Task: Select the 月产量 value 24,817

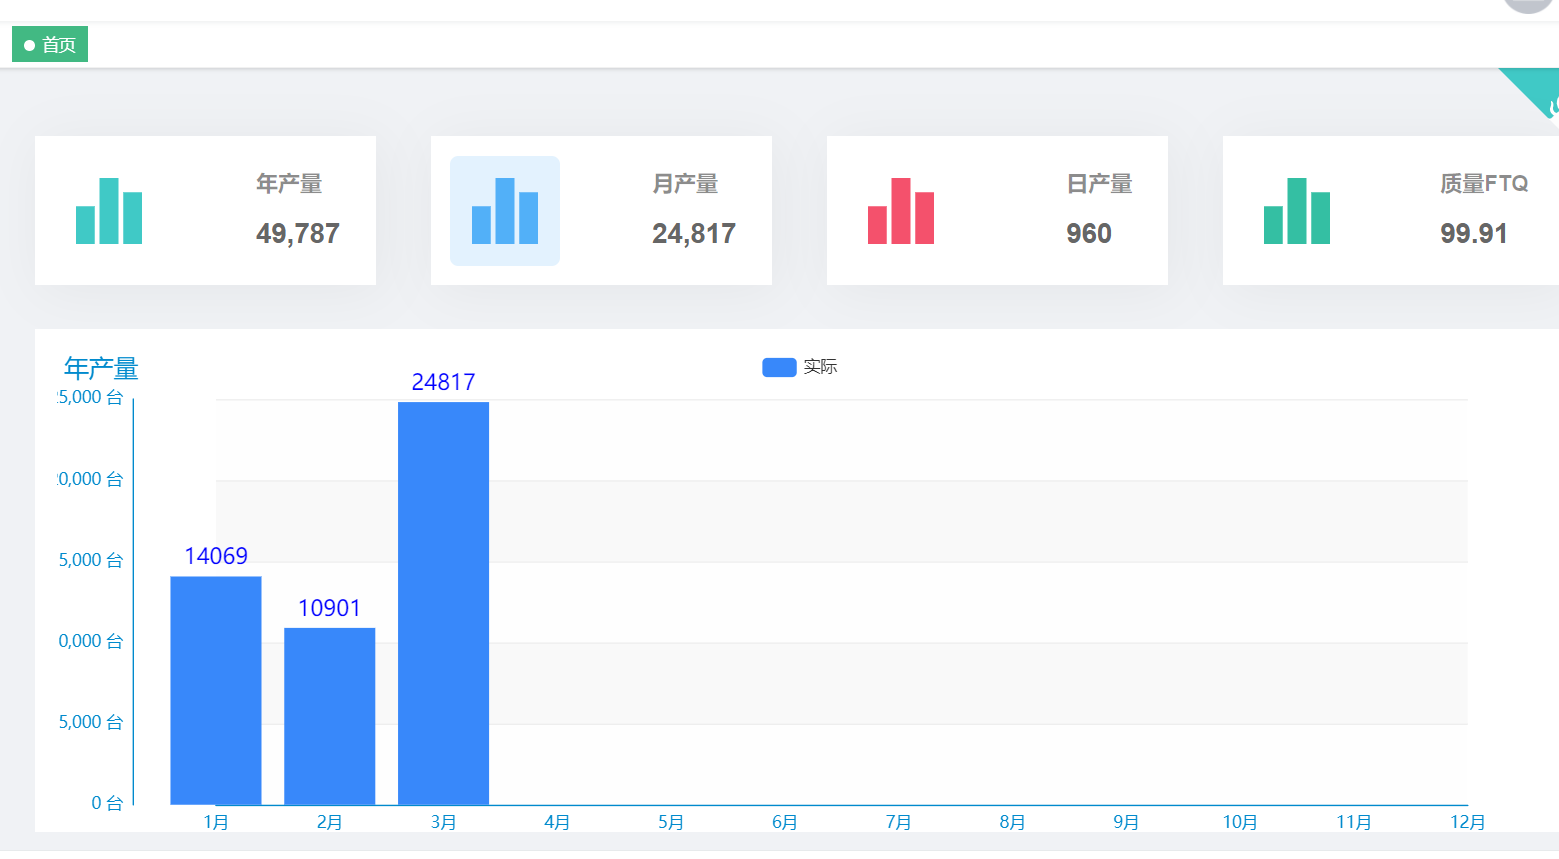Action: [694, 234]
